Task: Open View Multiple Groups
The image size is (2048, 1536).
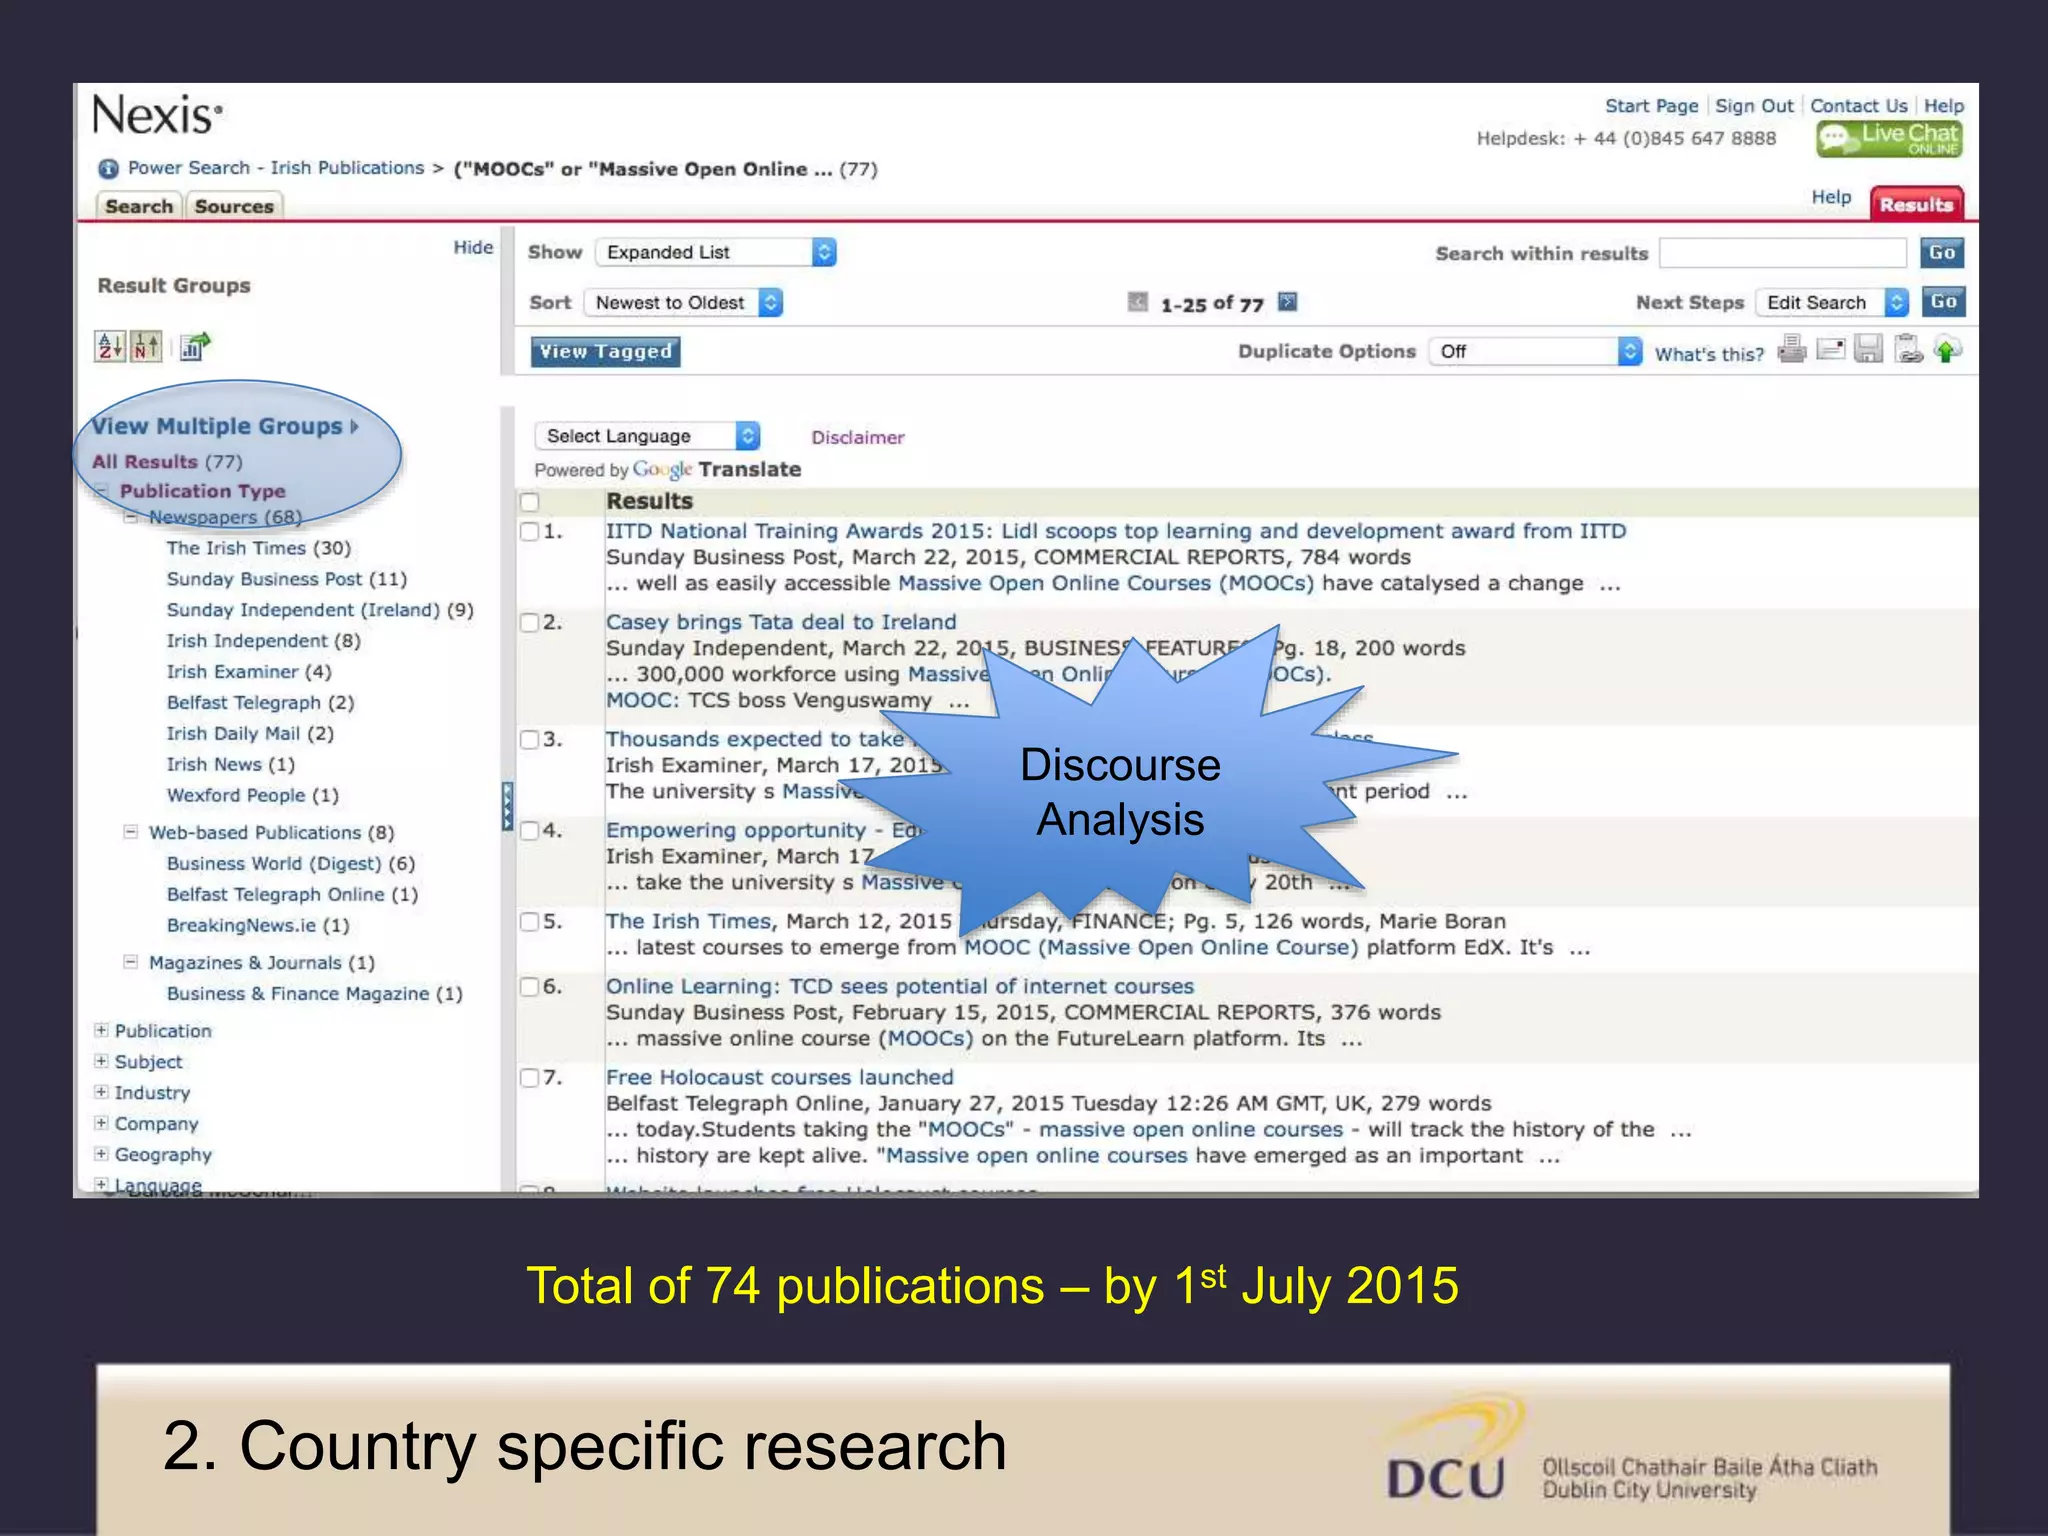Action: 224,426
